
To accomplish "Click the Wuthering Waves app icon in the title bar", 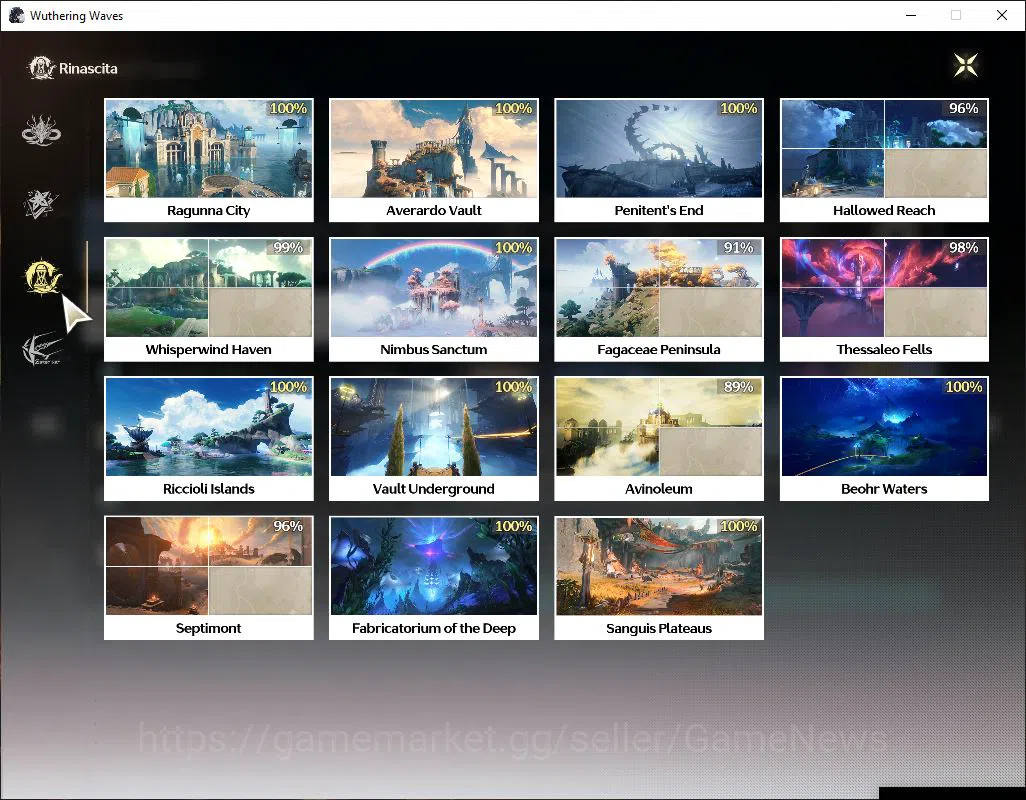I will 17,15.
